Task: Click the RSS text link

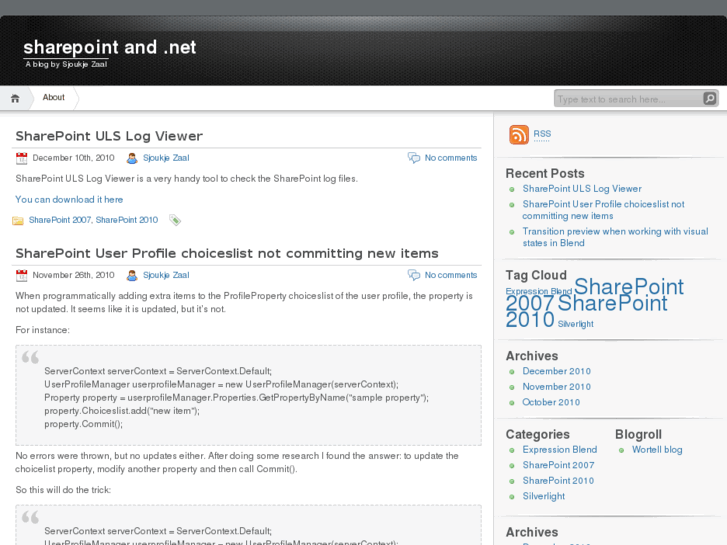Action: pyautogui.click(x=542, y=134)
